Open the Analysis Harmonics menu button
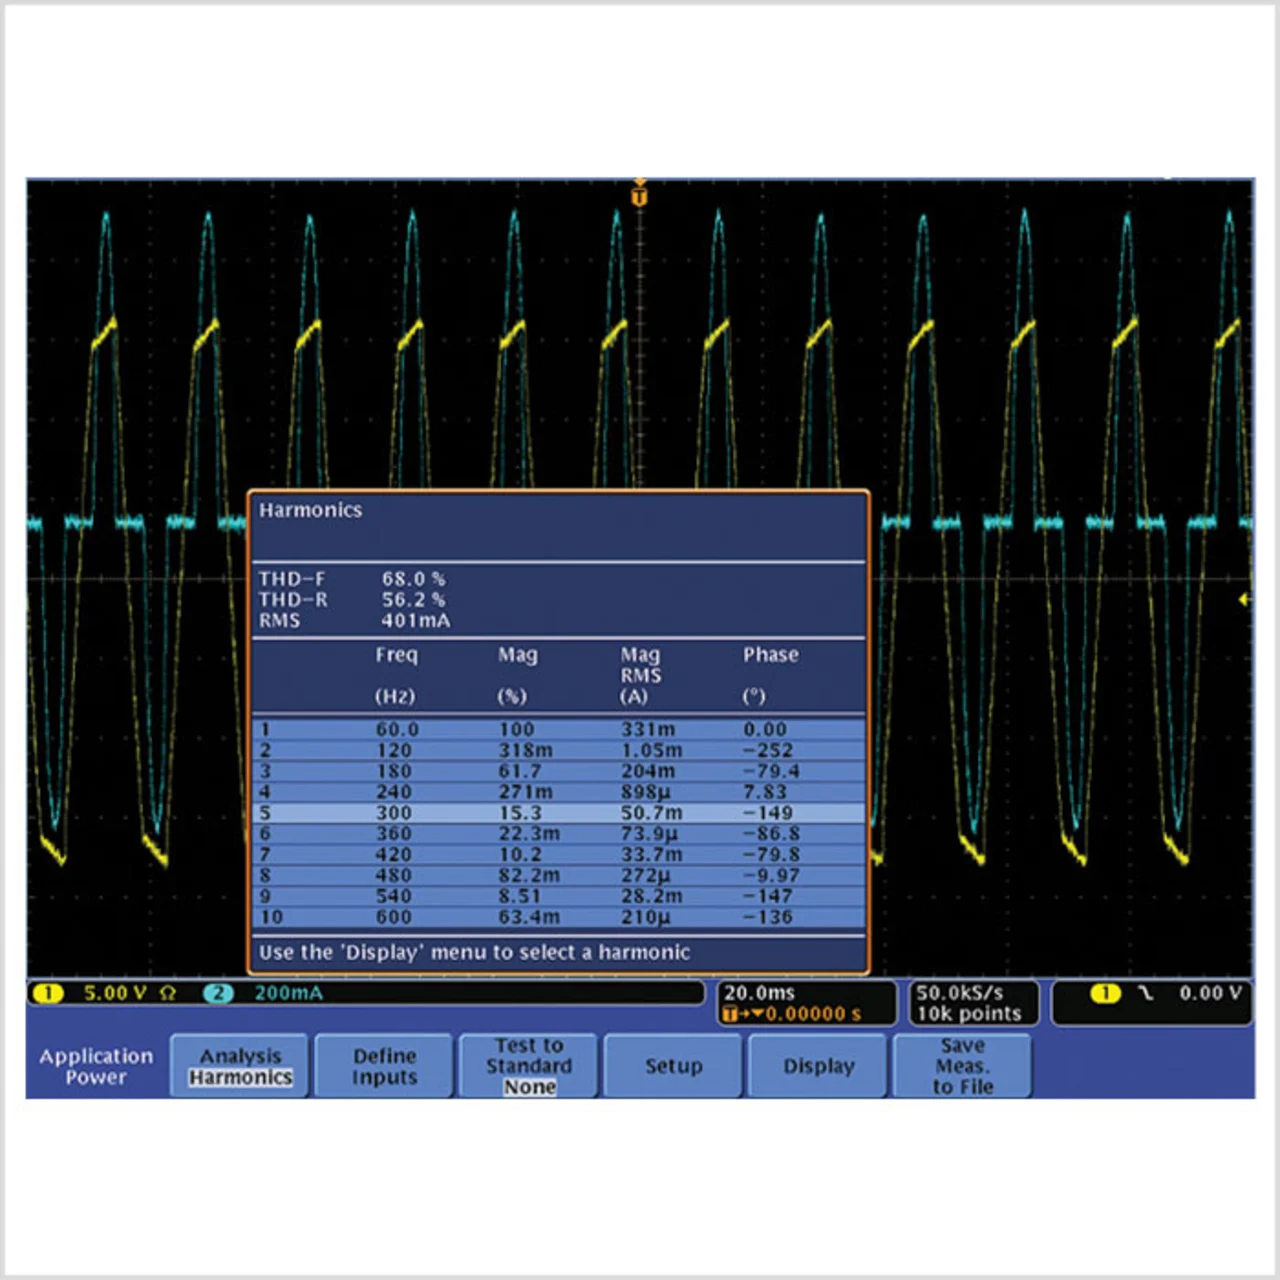1280x1280 pixels. tap(240, 1066)
